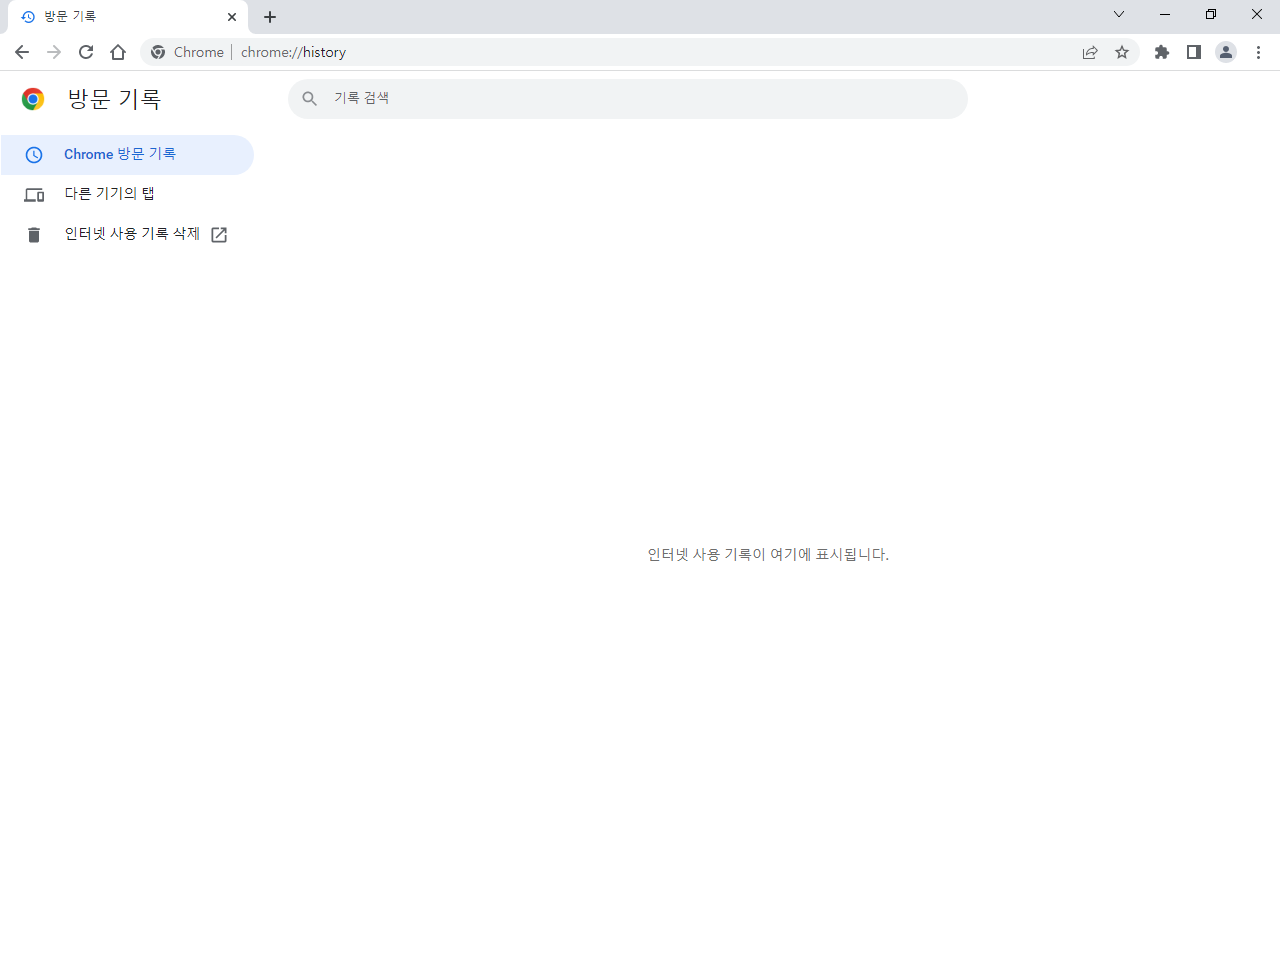1280x974 pixels.
Task: Select the 방문 기록 browser tab
Action: [x=128, y=17]
